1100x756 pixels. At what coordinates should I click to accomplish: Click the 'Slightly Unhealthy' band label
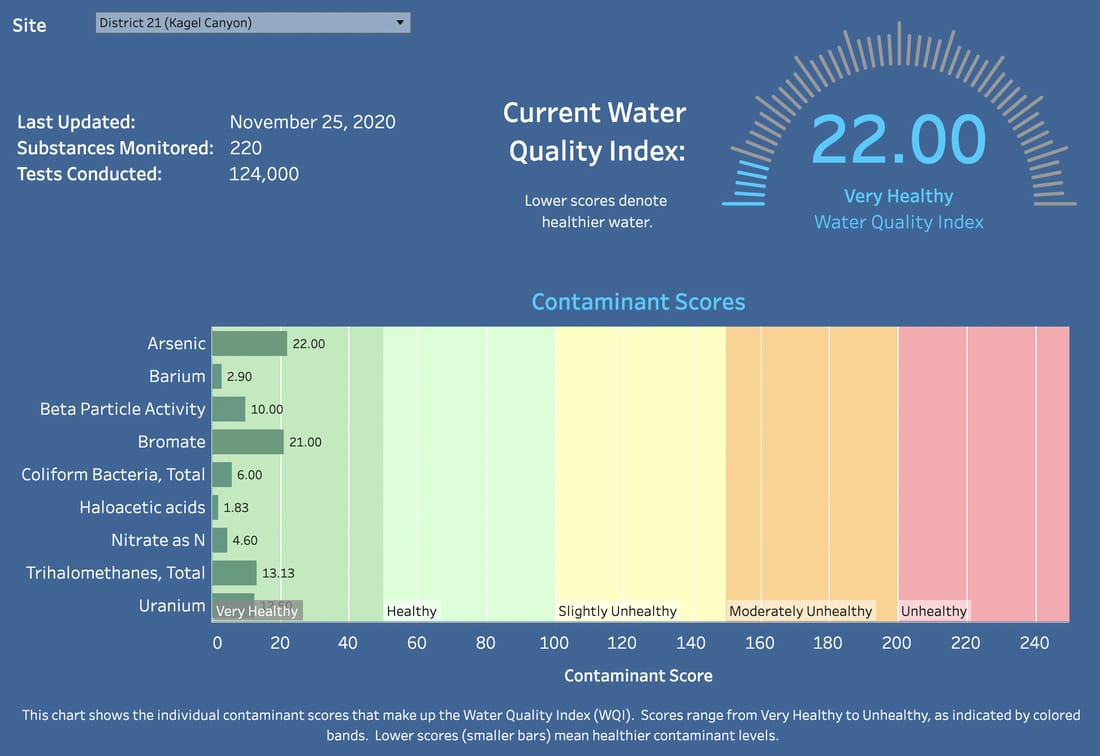pos(617,611)
